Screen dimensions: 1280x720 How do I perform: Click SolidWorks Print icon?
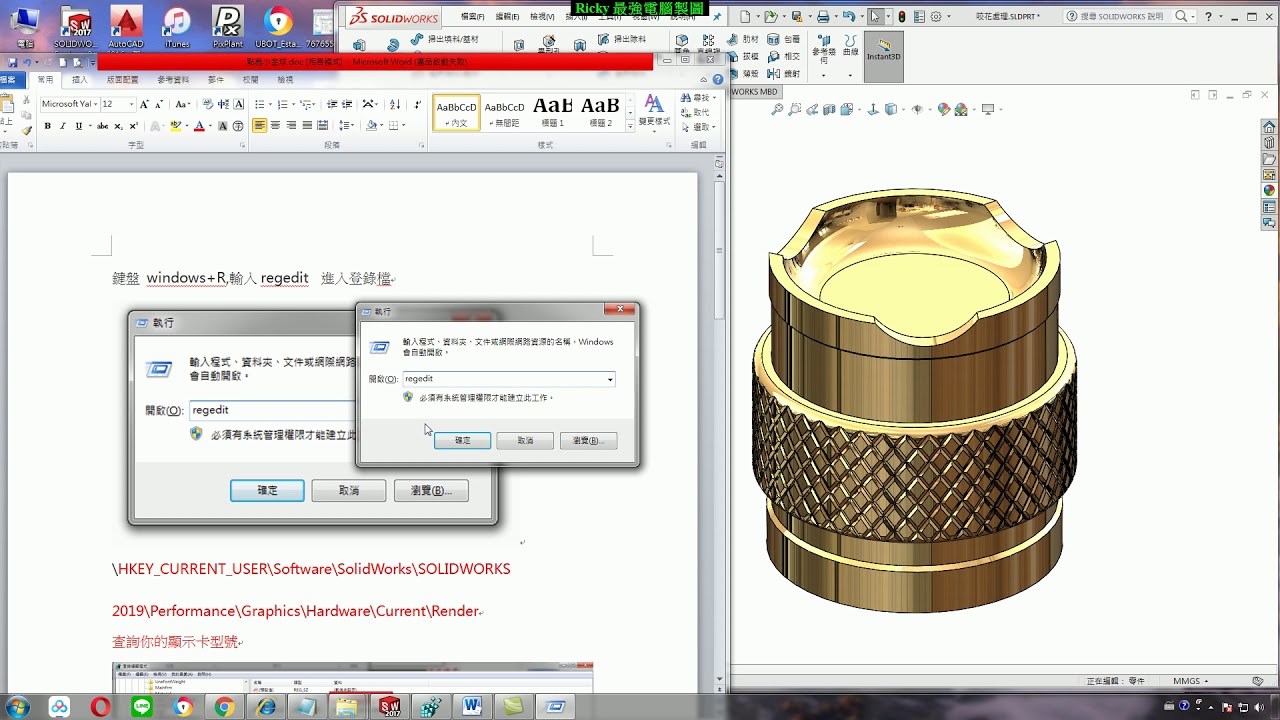(x=822, y=17)
